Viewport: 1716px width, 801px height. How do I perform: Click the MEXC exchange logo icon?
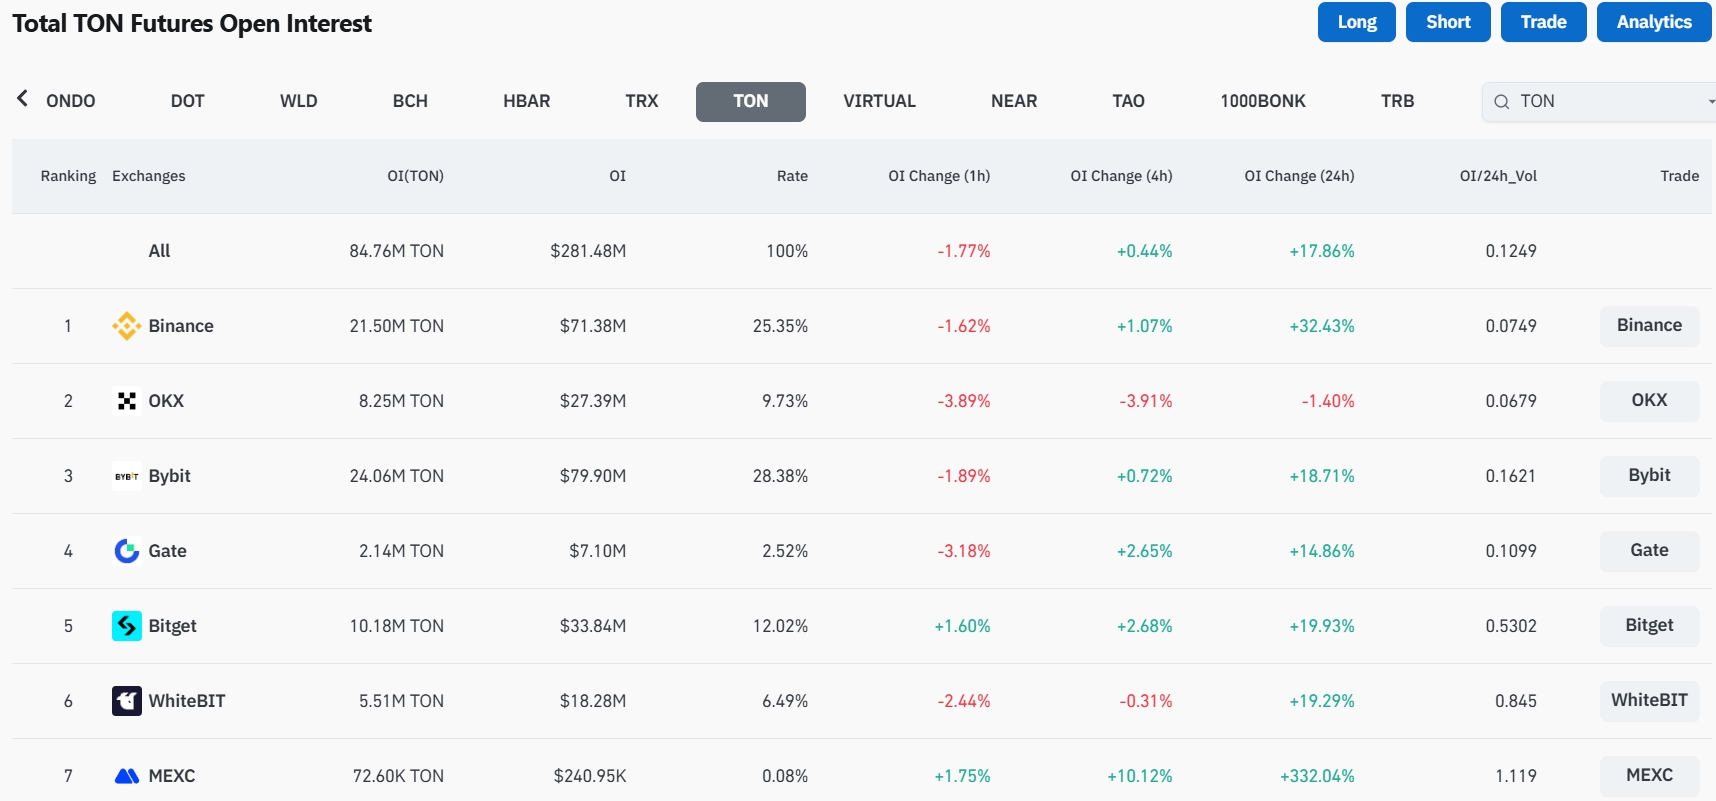click(x=127, y=776)
